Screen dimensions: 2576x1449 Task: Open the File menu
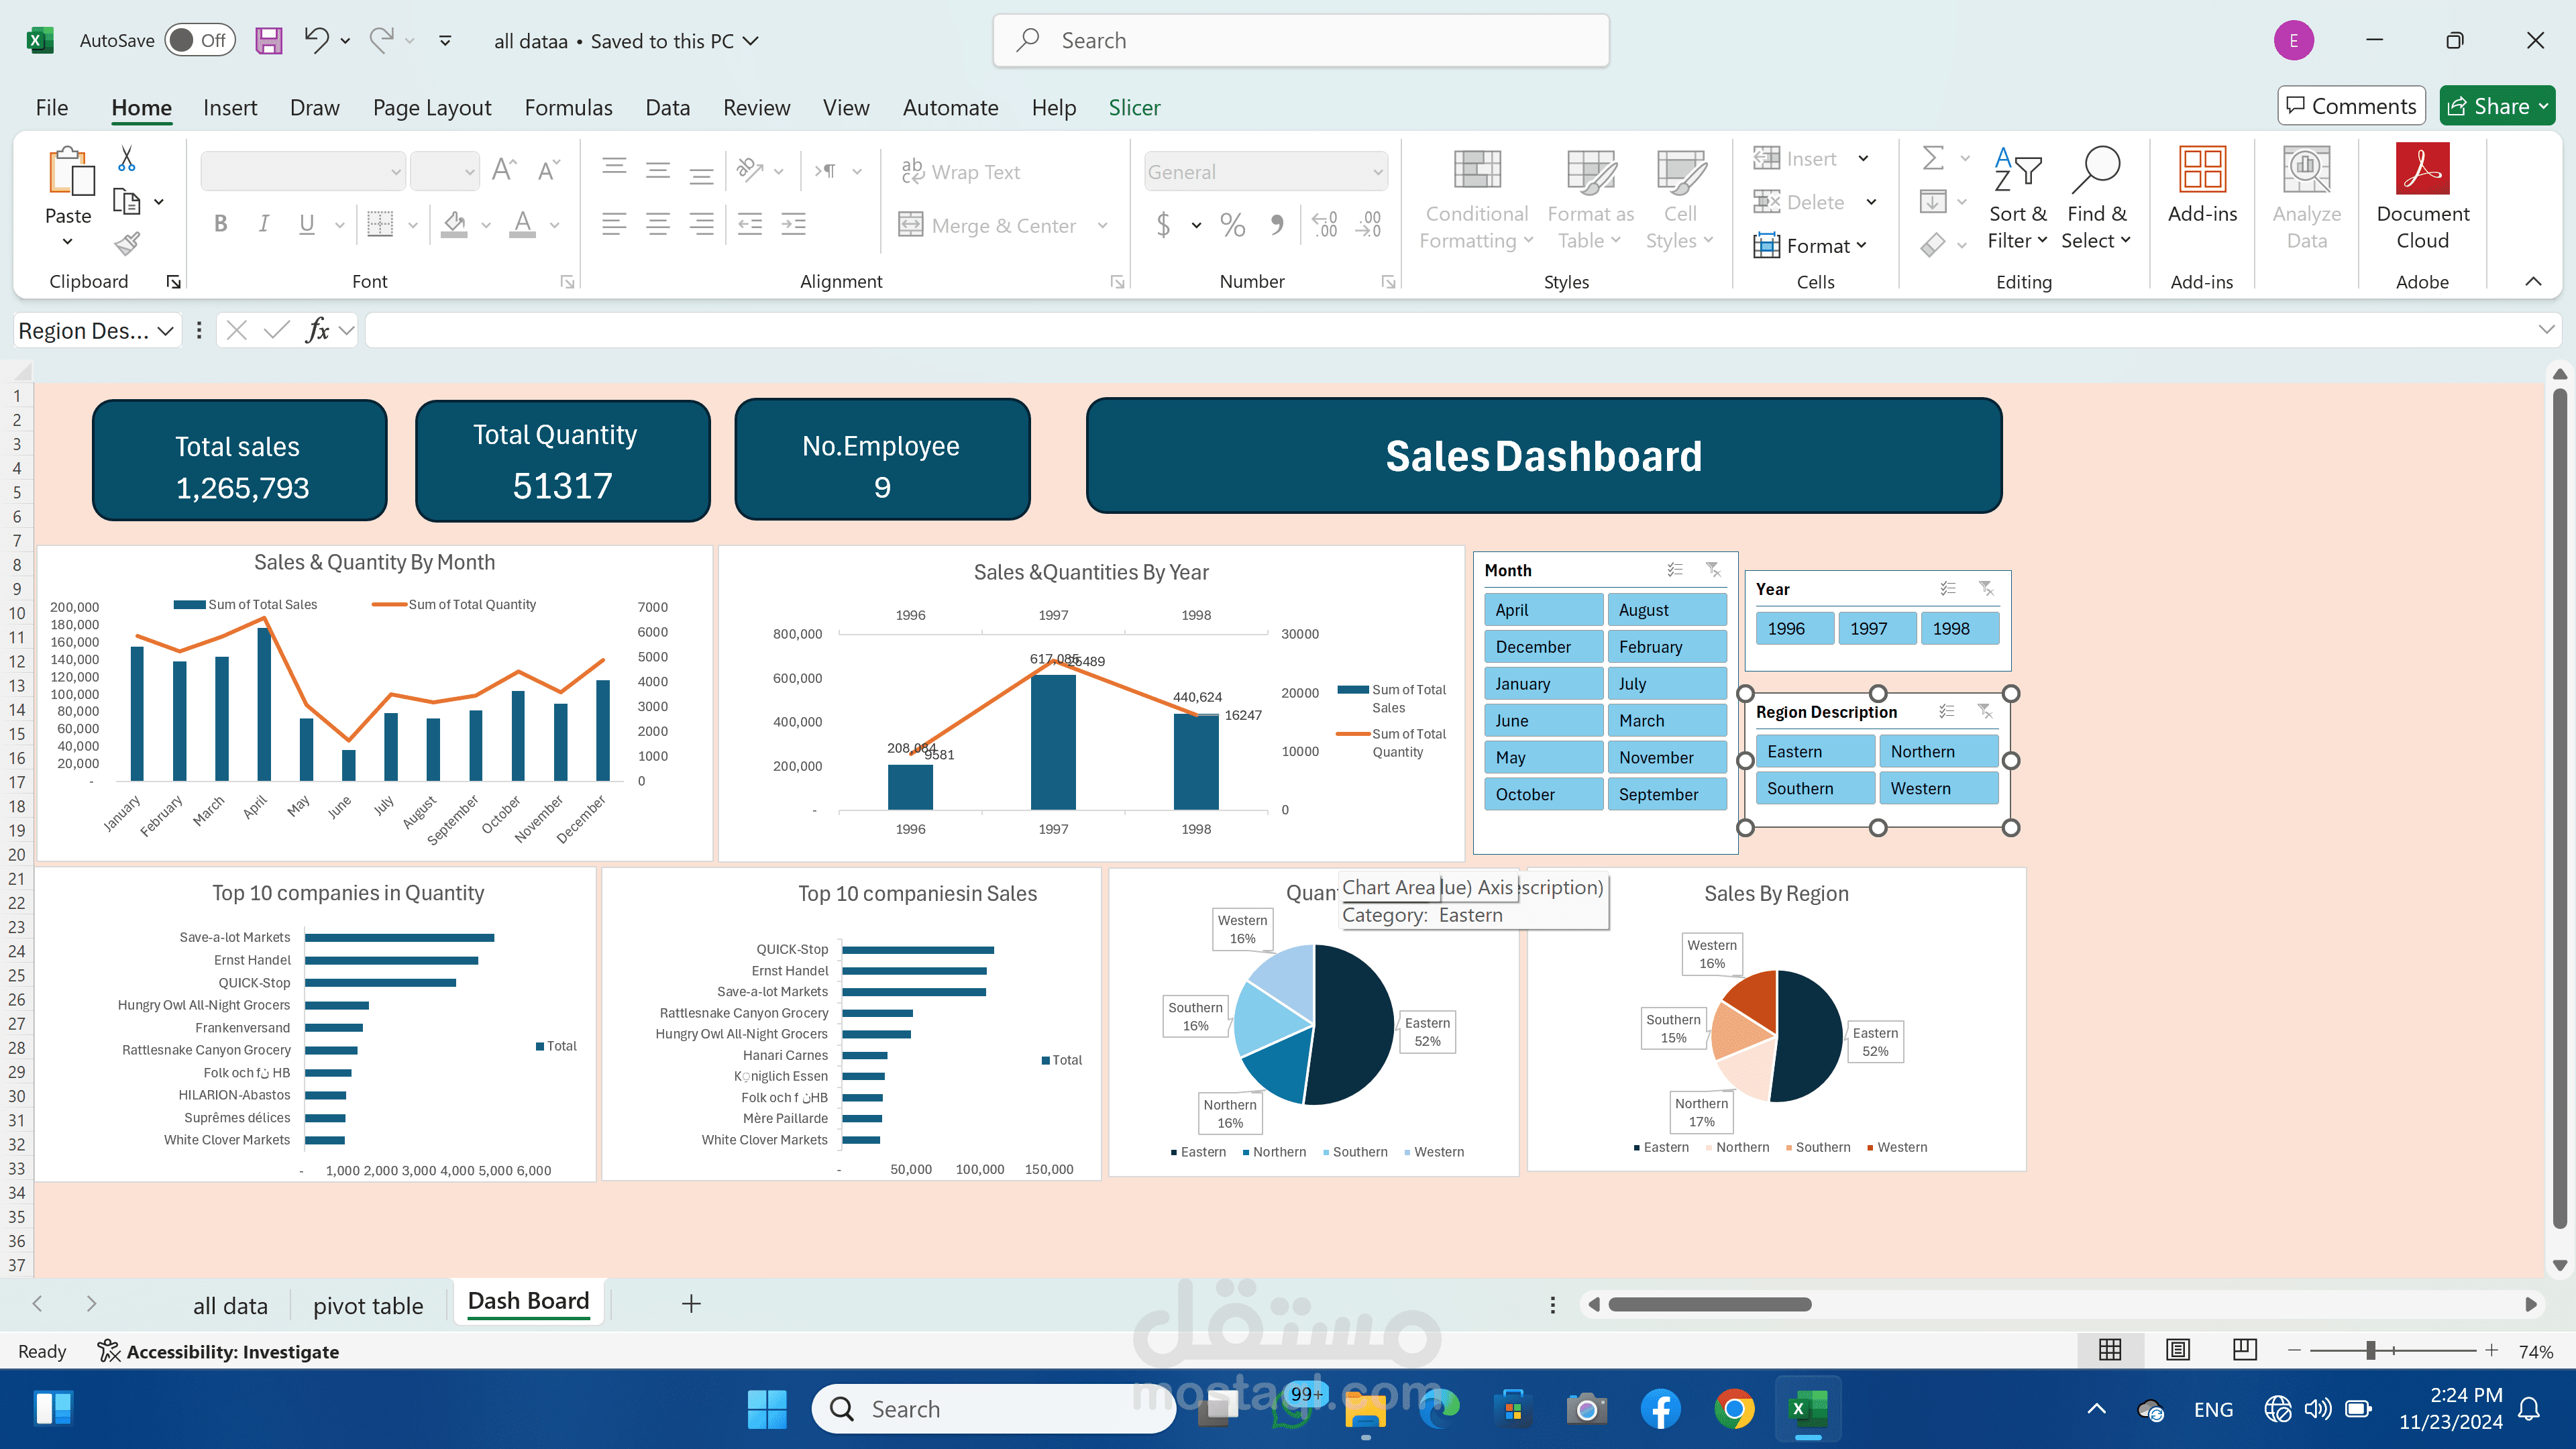(x=52, y=107)
